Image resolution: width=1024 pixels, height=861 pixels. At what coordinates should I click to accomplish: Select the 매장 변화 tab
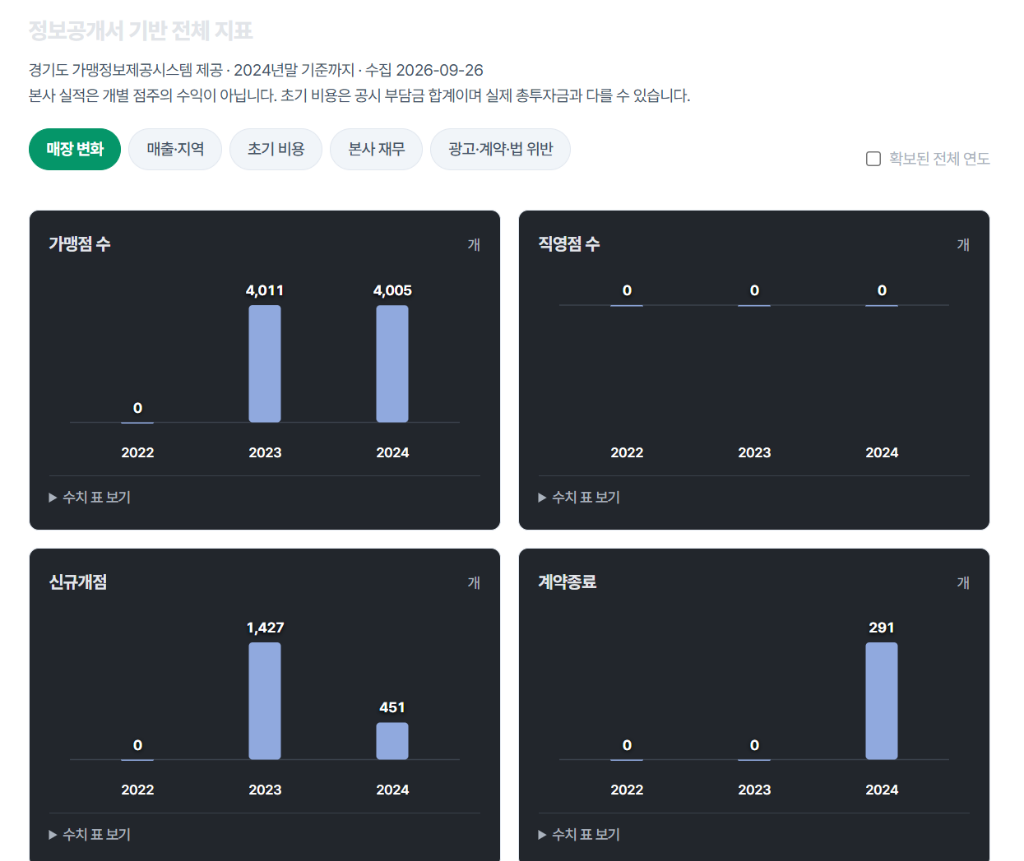(x=75, y=149)
